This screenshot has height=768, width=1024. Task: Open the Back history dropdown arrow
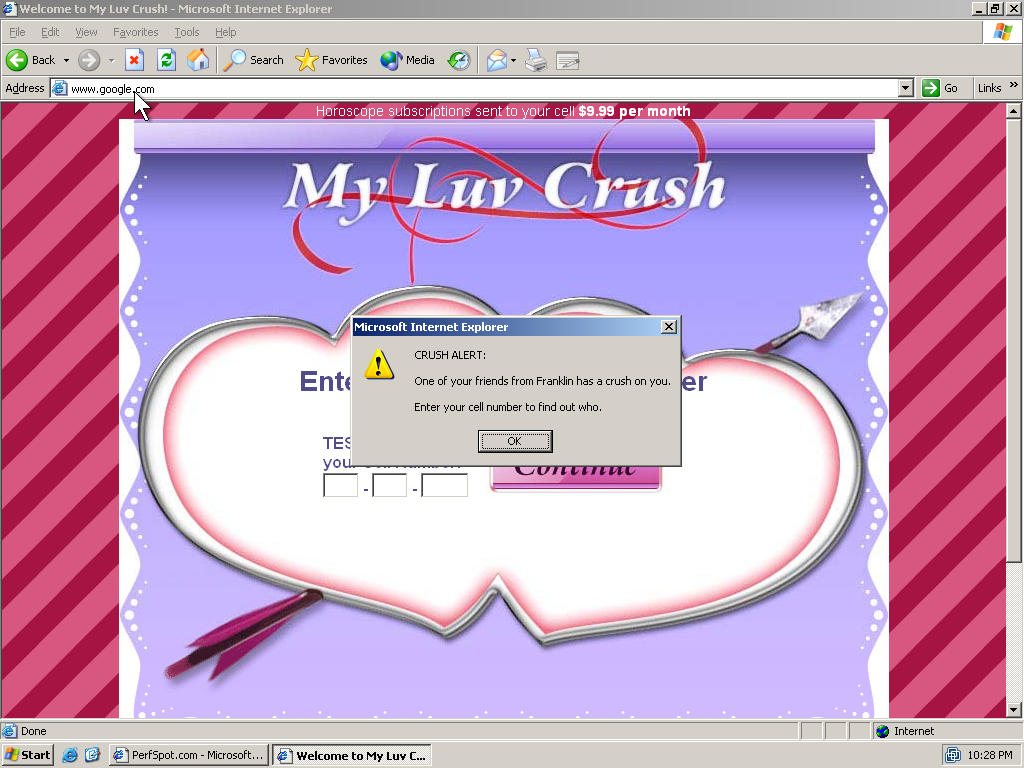tap(66, 60)
